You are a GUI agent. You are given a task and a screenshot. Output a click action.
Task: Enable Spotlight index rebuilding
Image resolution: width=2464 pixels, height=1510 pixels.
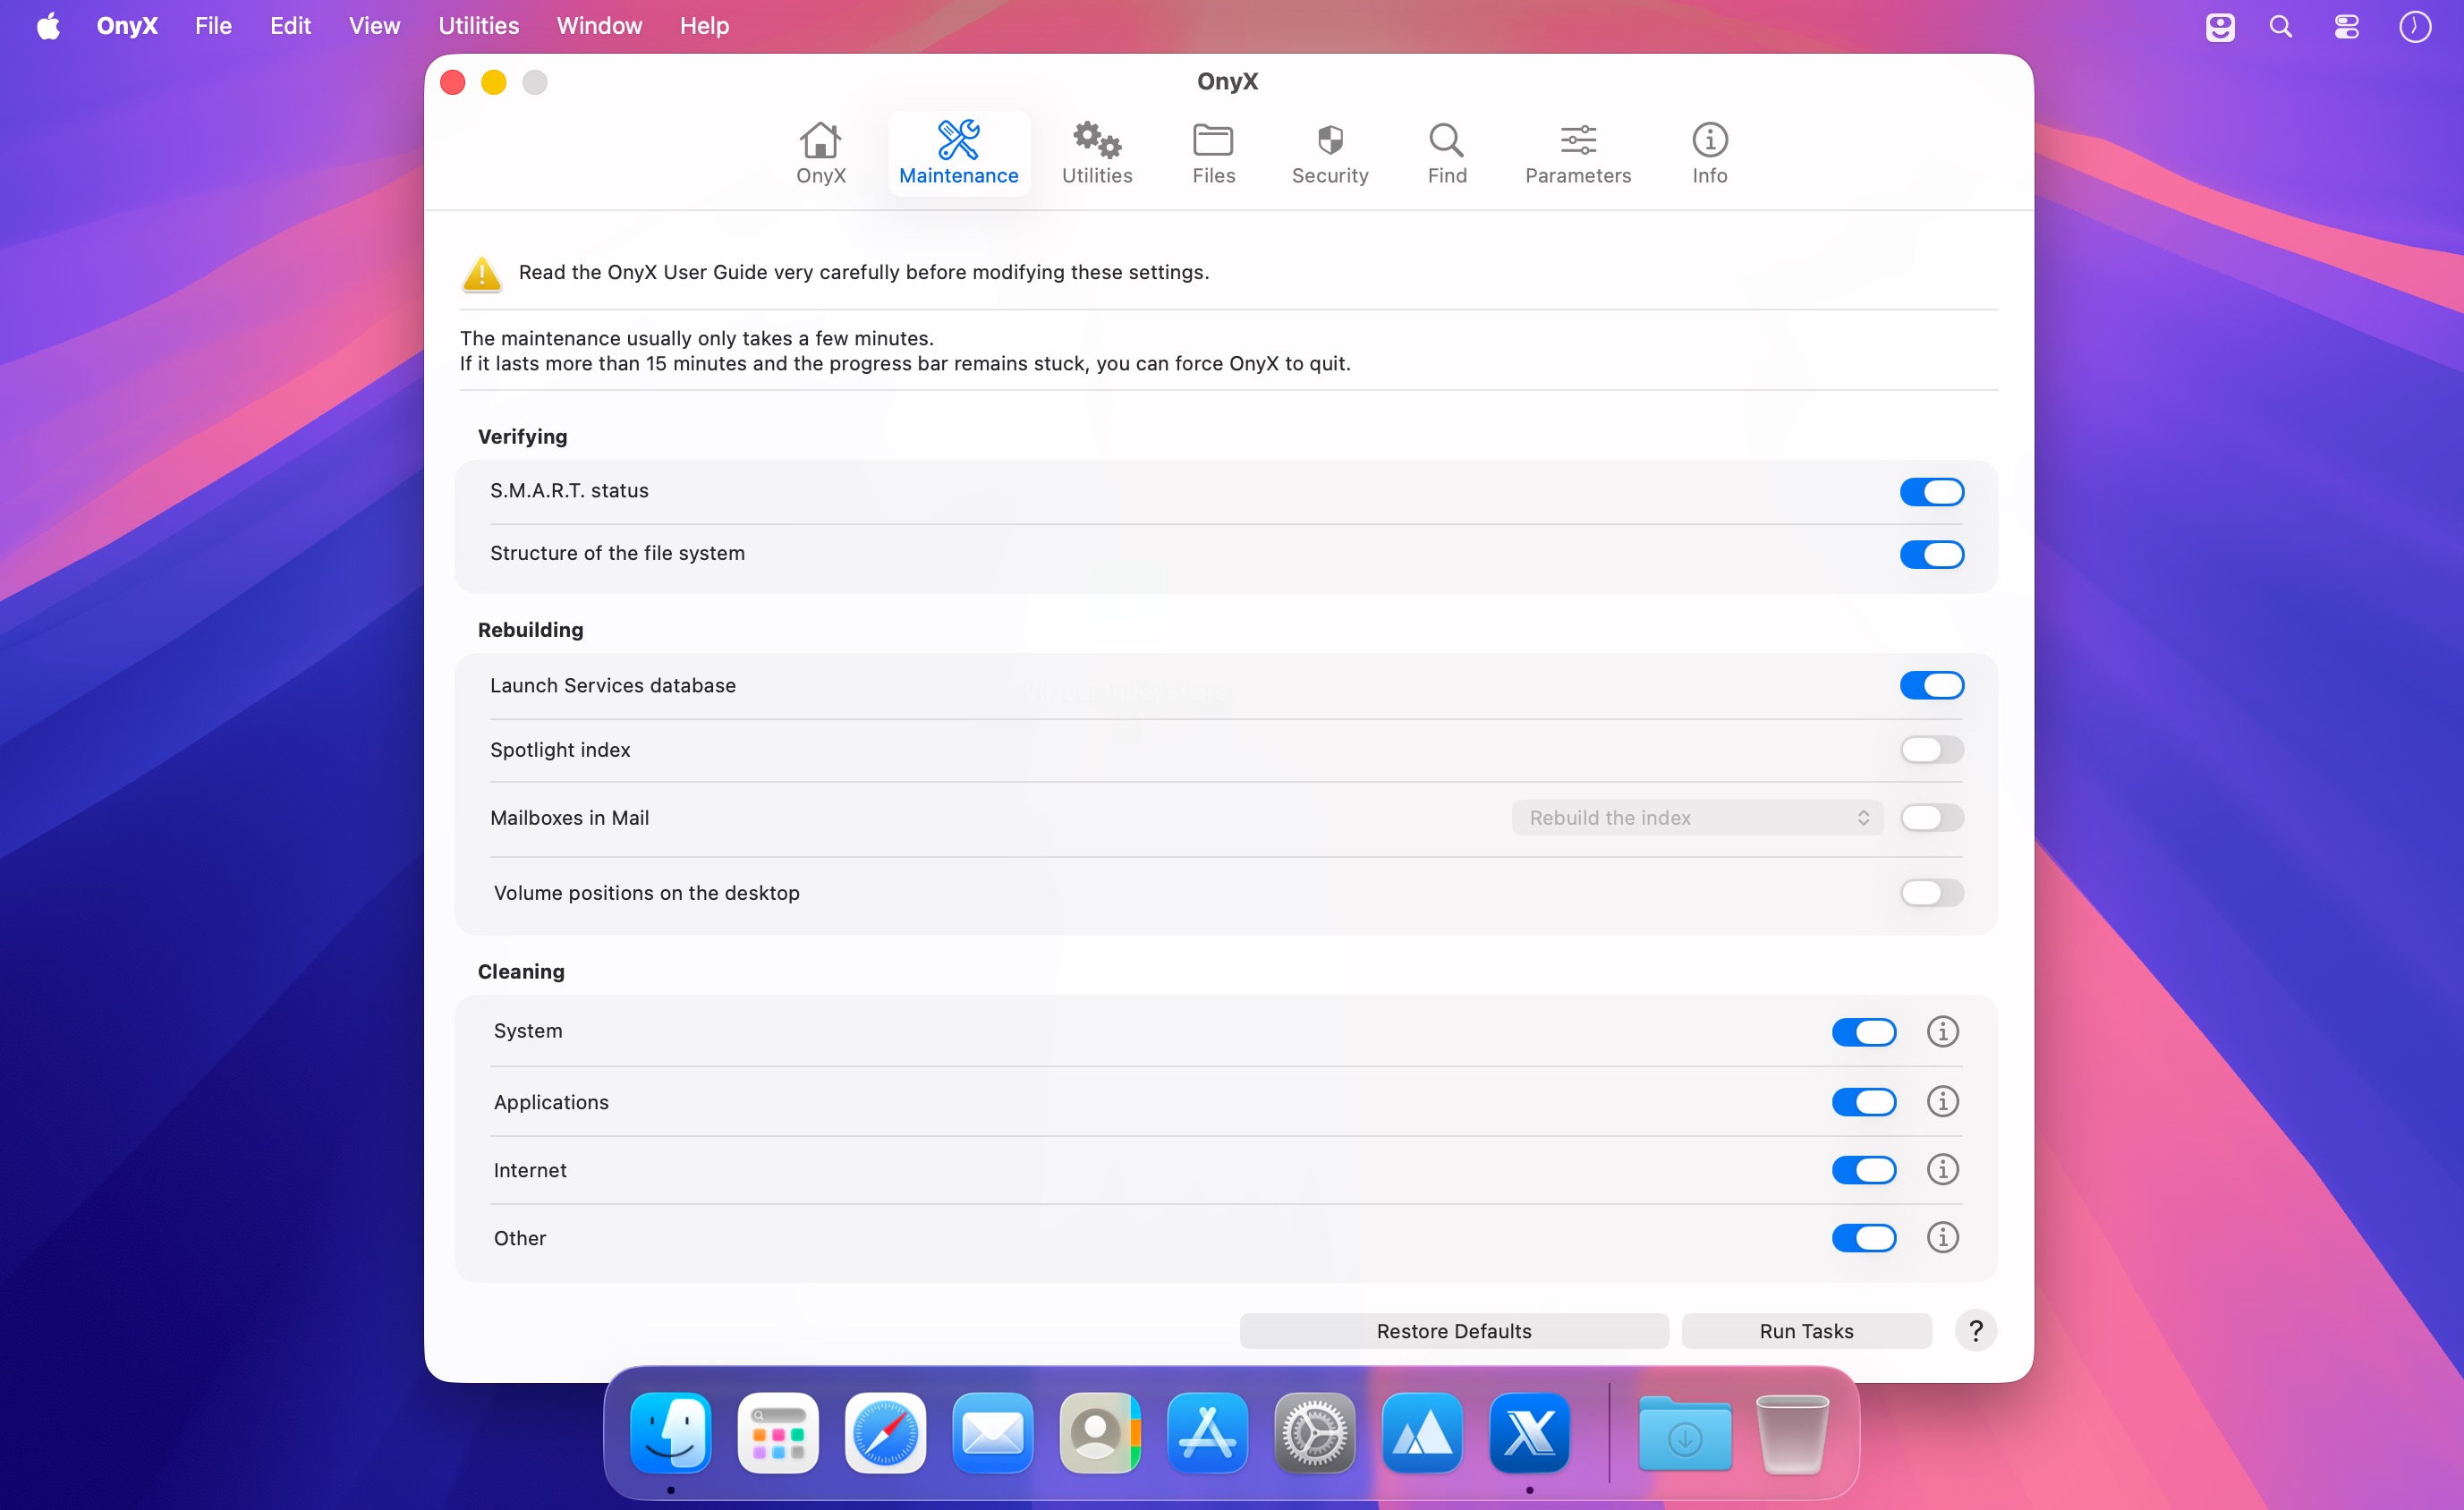coord(1931,749)
